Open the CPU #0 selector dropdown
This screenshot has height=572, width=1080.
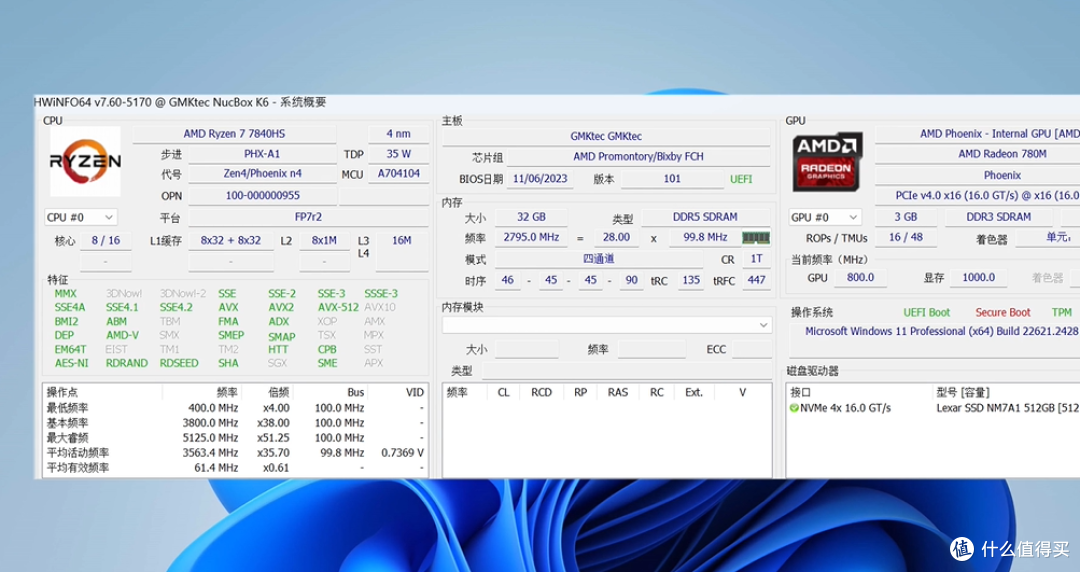click(81, 217)
